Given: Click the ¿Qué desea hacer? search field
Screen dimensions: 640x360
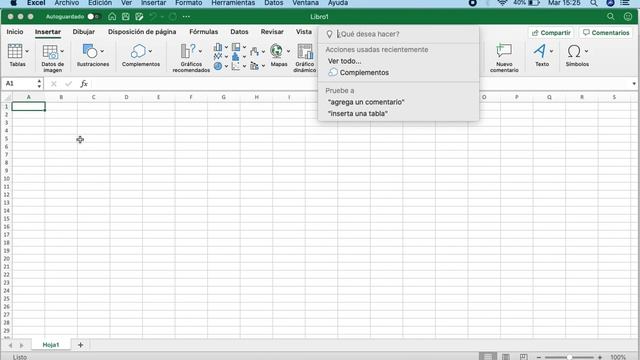Looking at the screenshot, I should 398,34.
